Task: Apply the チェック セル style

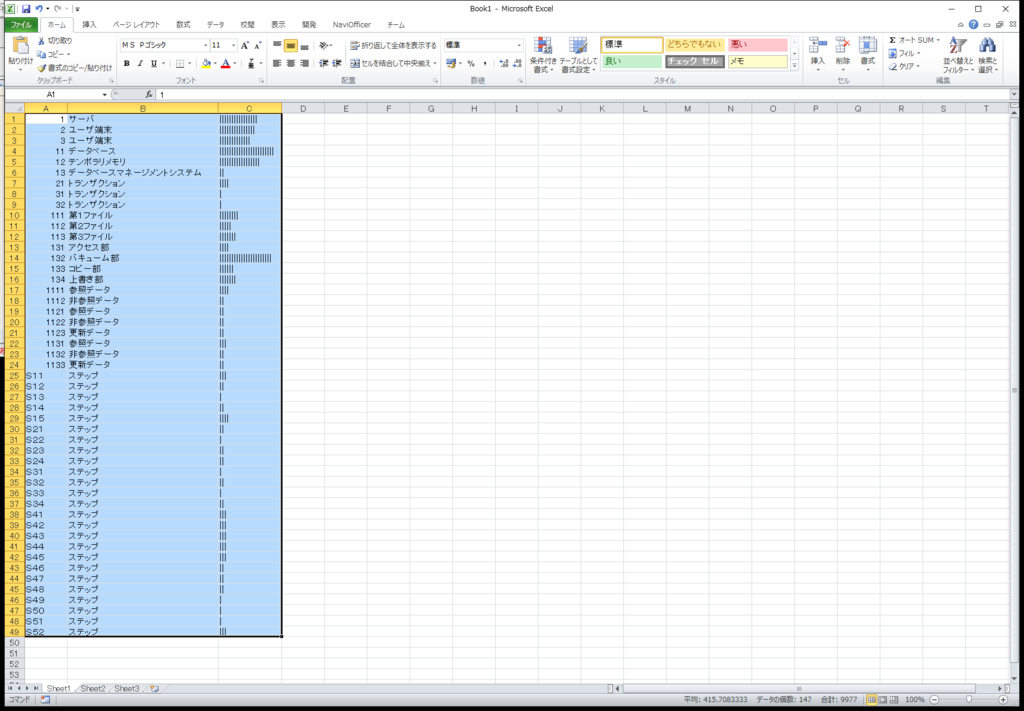Action: point(695,61)
